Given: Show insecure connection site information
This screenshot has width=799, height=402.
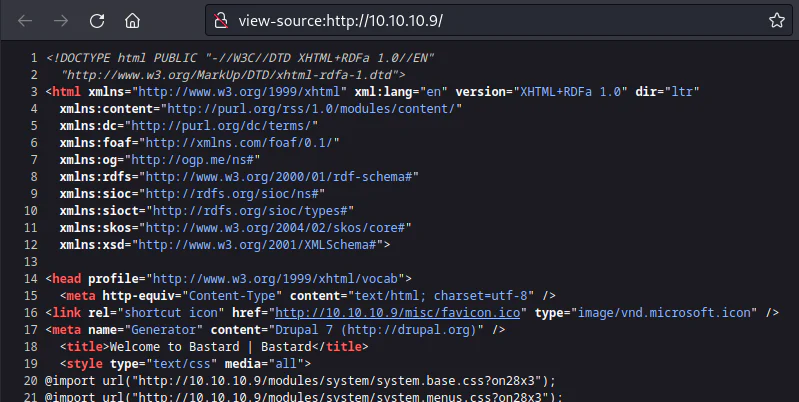Looking at the screenshot, I should [x=221, y=20].
